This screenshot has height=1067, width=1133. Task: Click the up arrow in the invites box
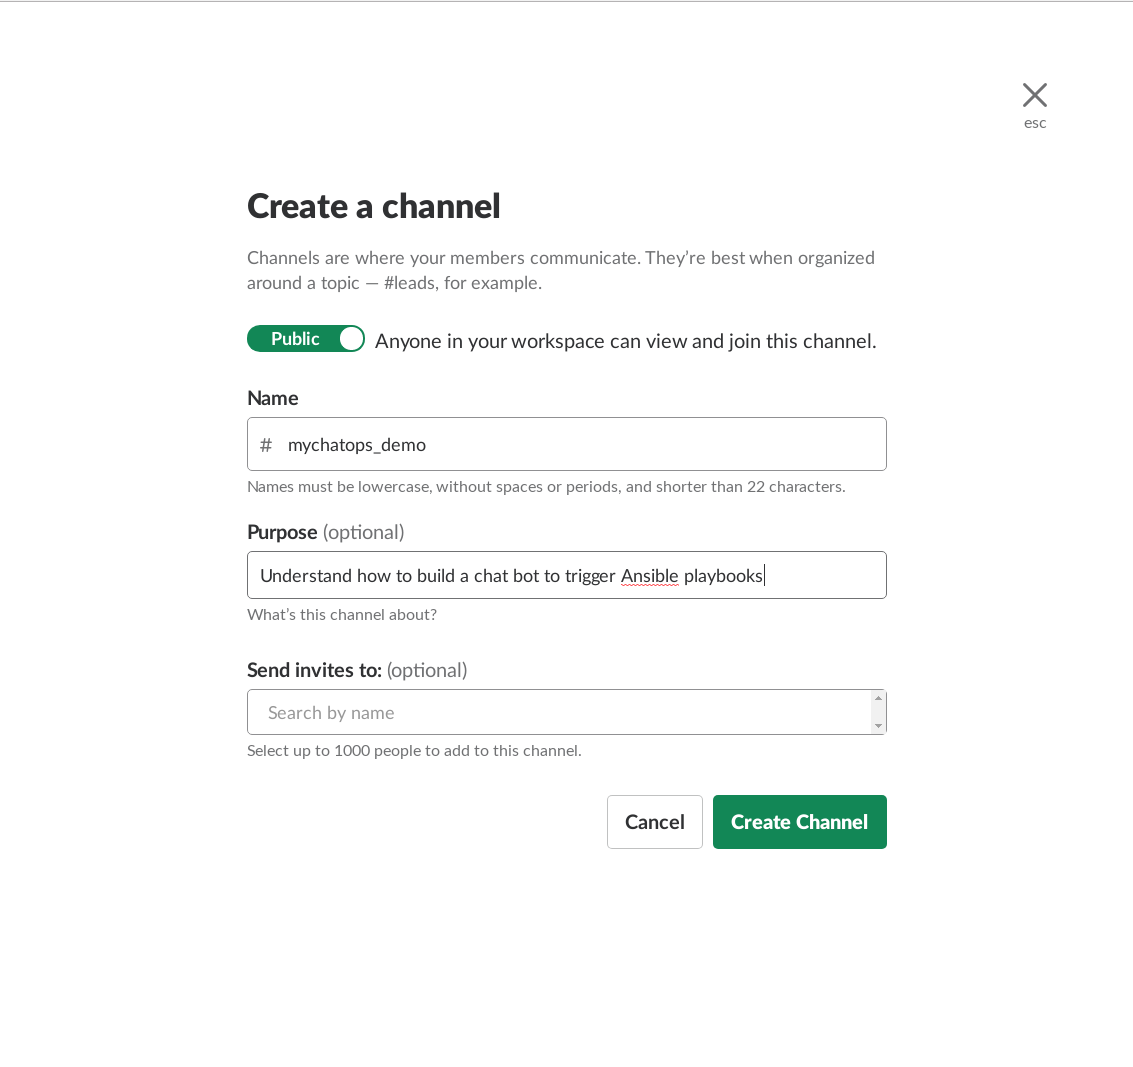point(878,699)
